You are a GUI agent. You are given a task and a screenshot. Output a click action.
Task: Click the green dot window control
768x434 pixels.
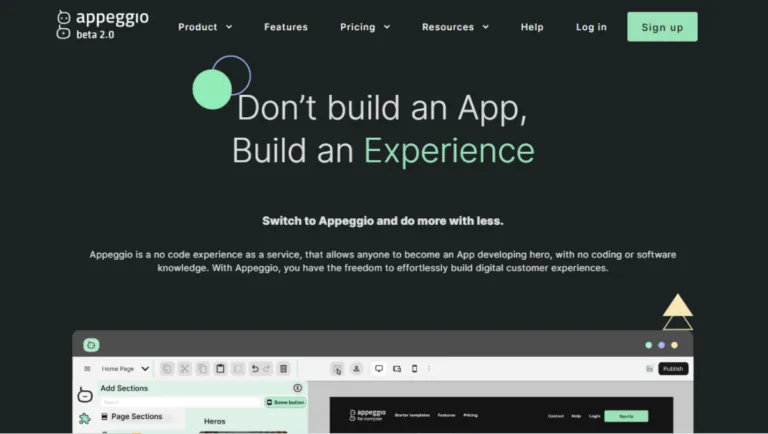click(648, 345)
